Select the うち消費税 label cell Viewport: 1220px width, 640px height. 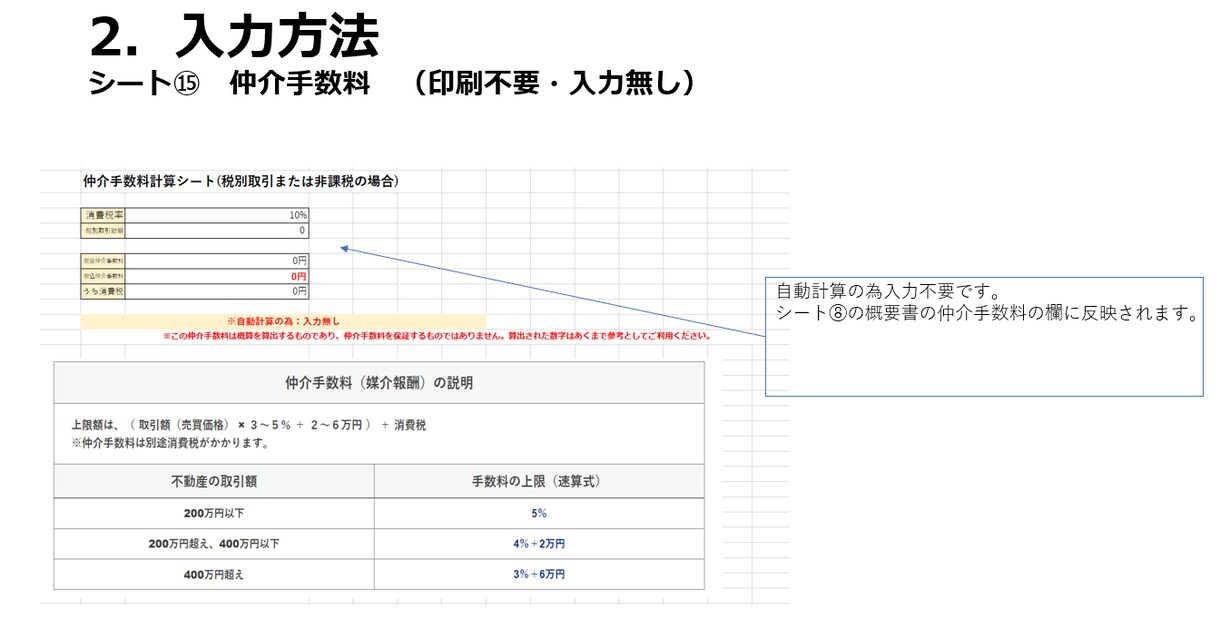point(104,291)
